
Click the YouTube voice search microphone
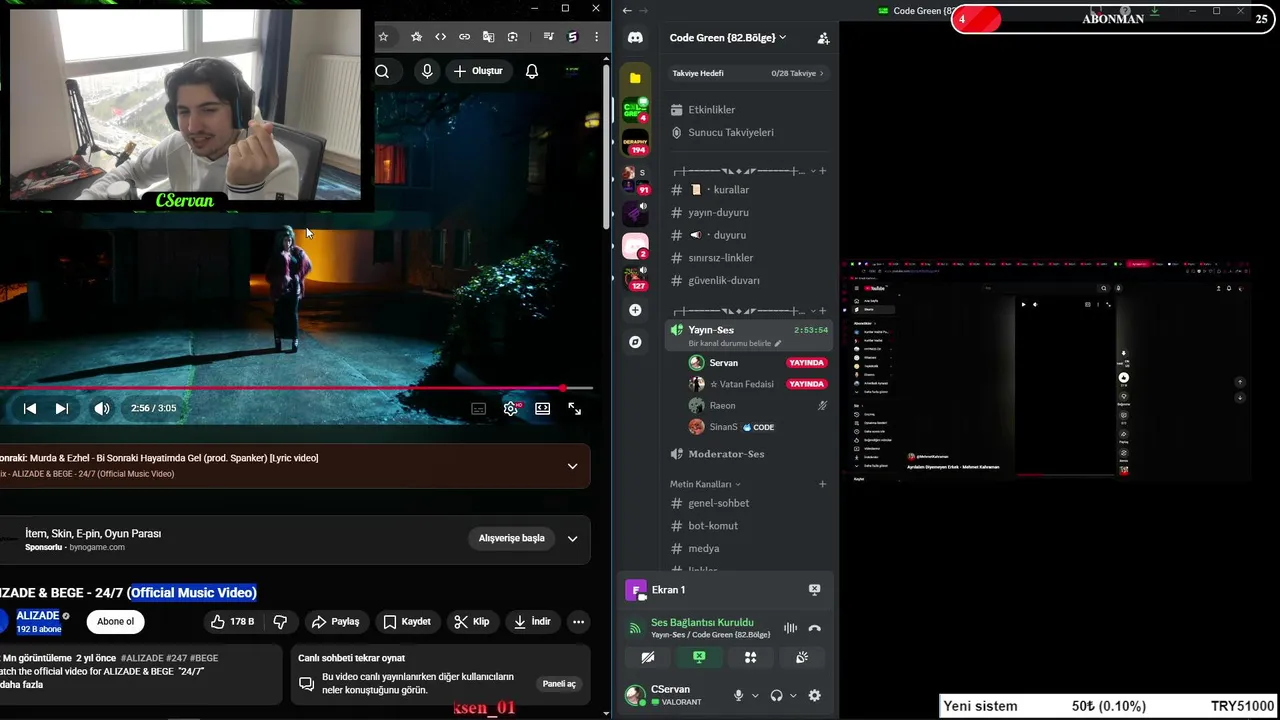pos(427,71)
